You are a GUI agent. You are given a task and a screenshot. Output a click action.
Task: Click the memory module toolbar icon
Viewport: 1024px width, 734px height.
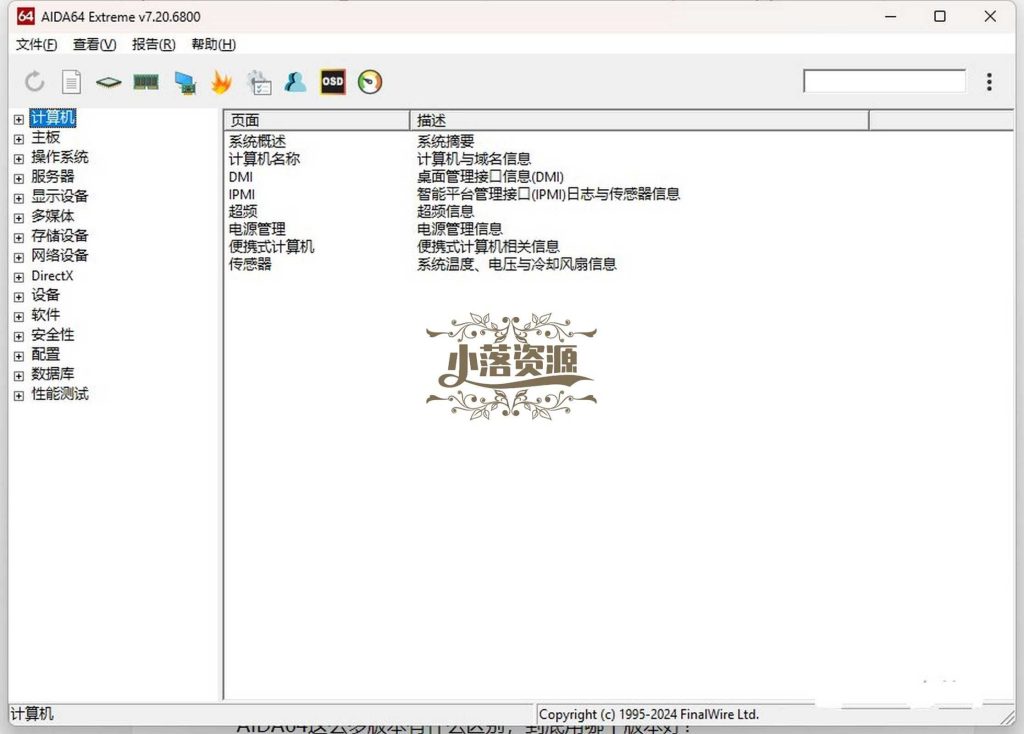146,82
